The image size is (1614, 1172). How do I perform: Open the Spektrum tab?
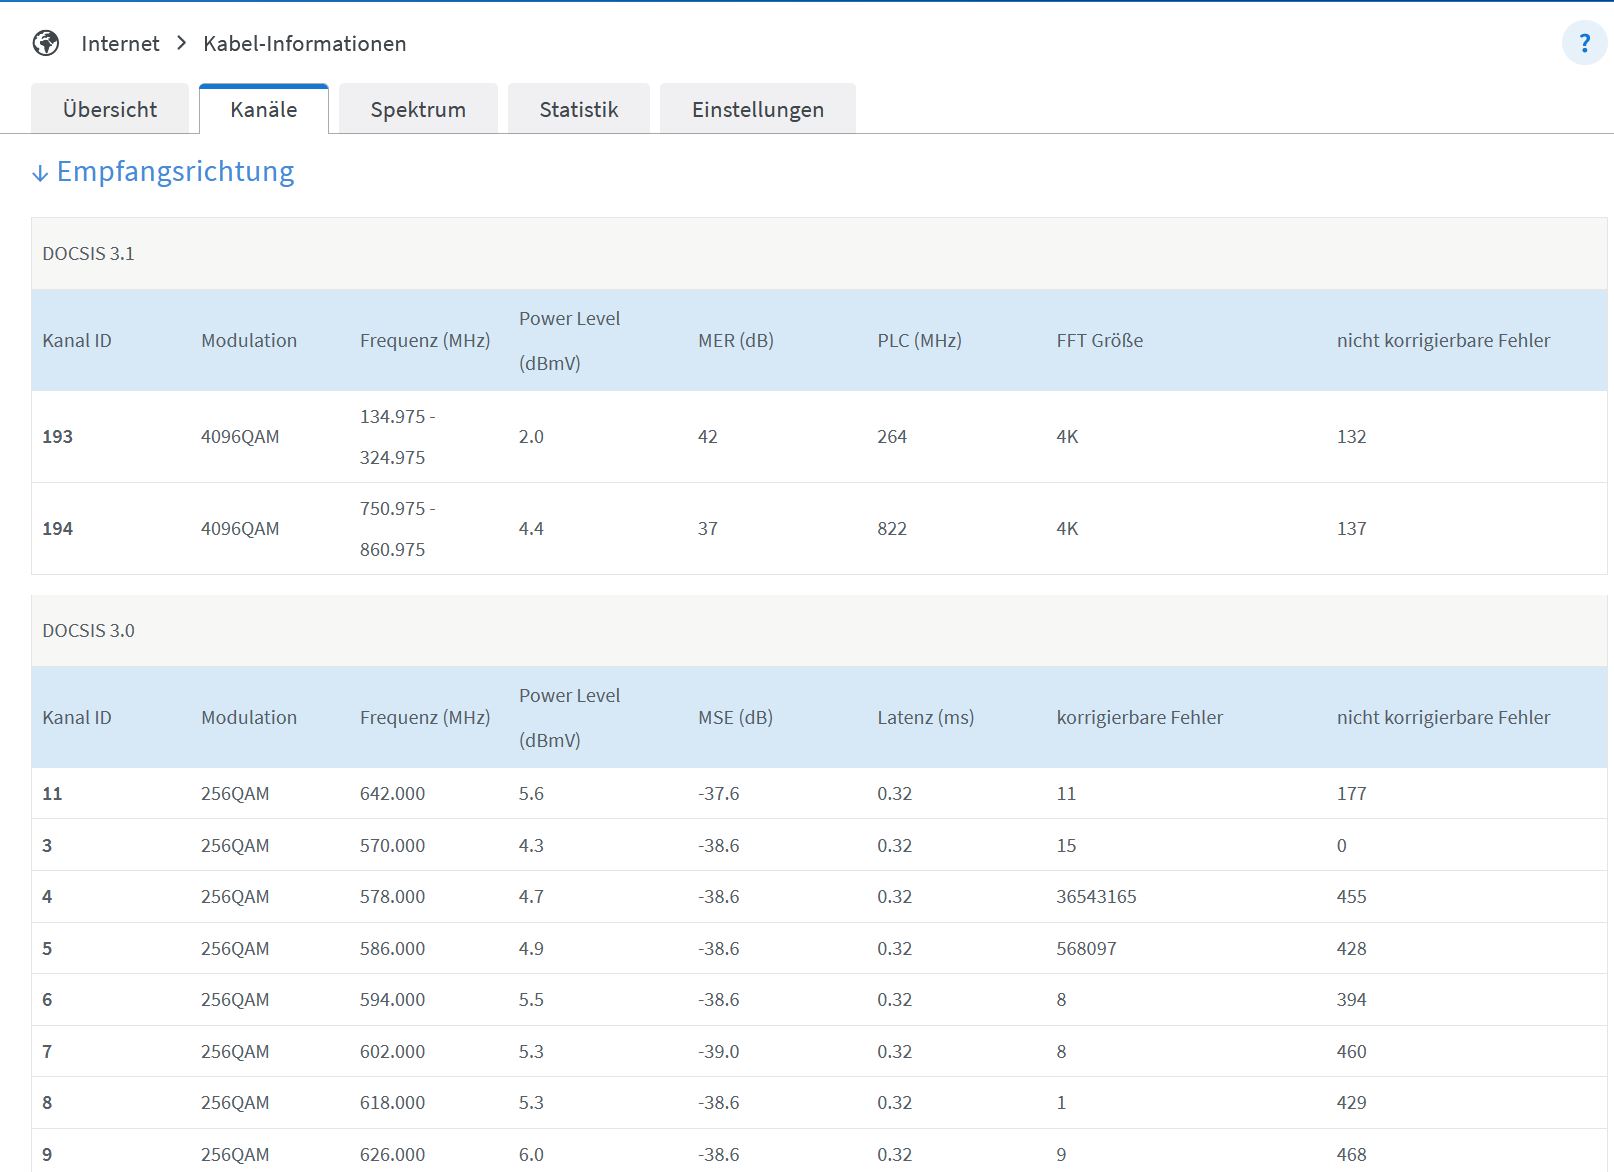pos(418,109)
